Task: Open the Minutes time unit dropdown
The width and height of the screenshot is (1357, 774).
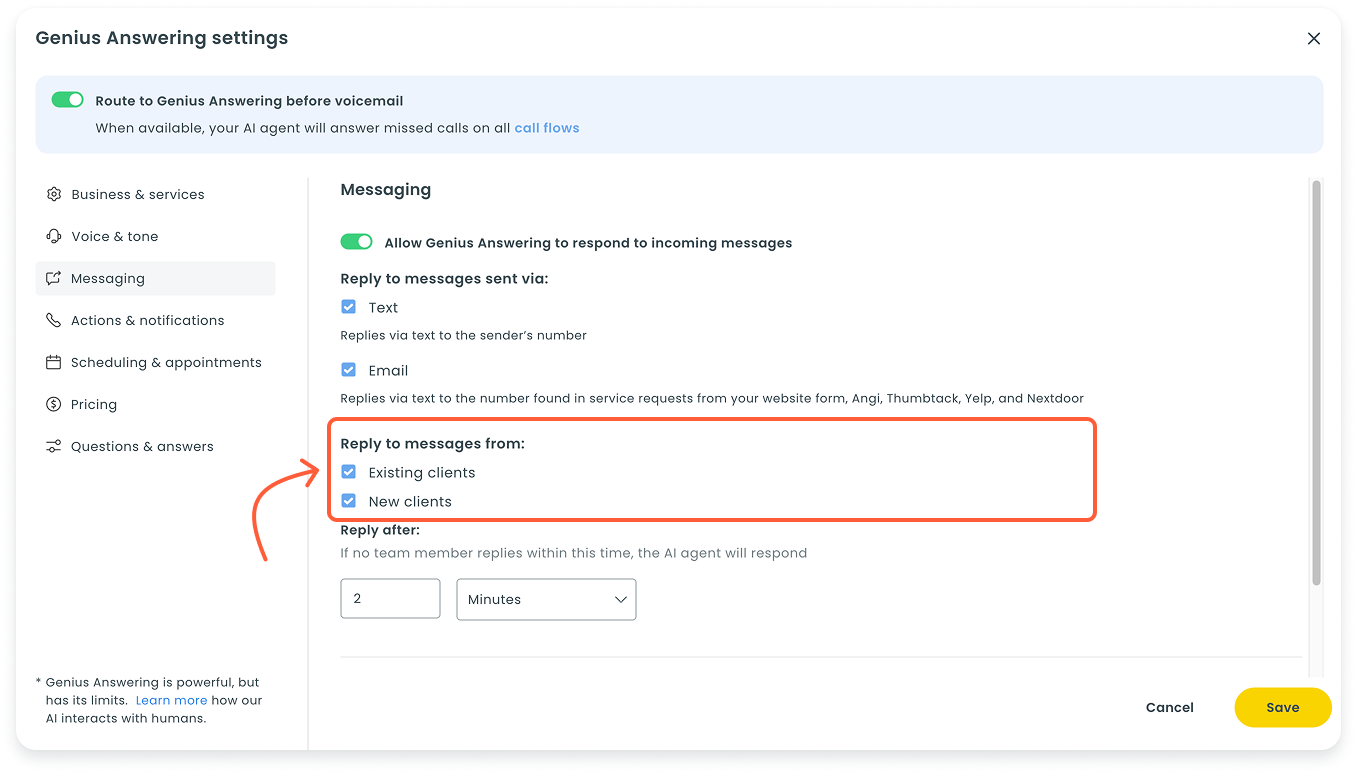Action: (x=546, y=599)
